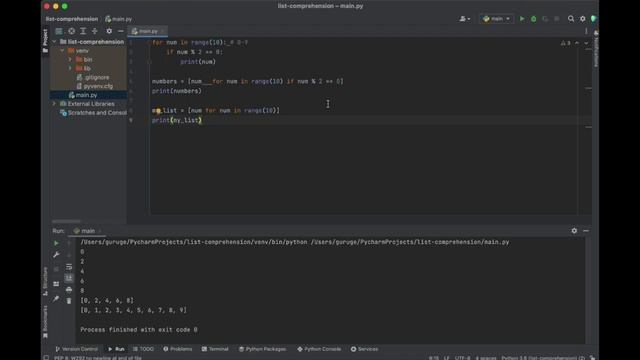Click LF line separator in status bar
This screenshot has height=360, width=640.
[x=447, y=358]
